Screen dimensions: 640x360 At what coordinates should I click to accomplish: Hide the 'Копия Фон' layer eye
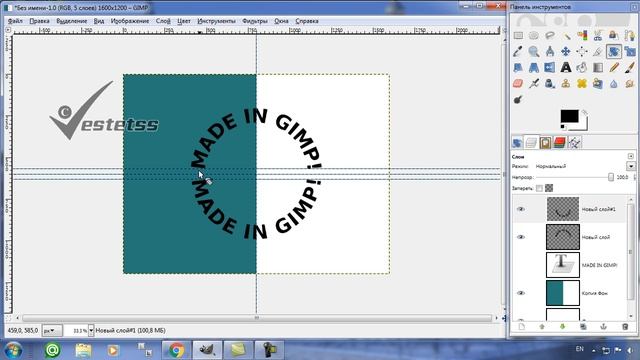tap(521, 293)
